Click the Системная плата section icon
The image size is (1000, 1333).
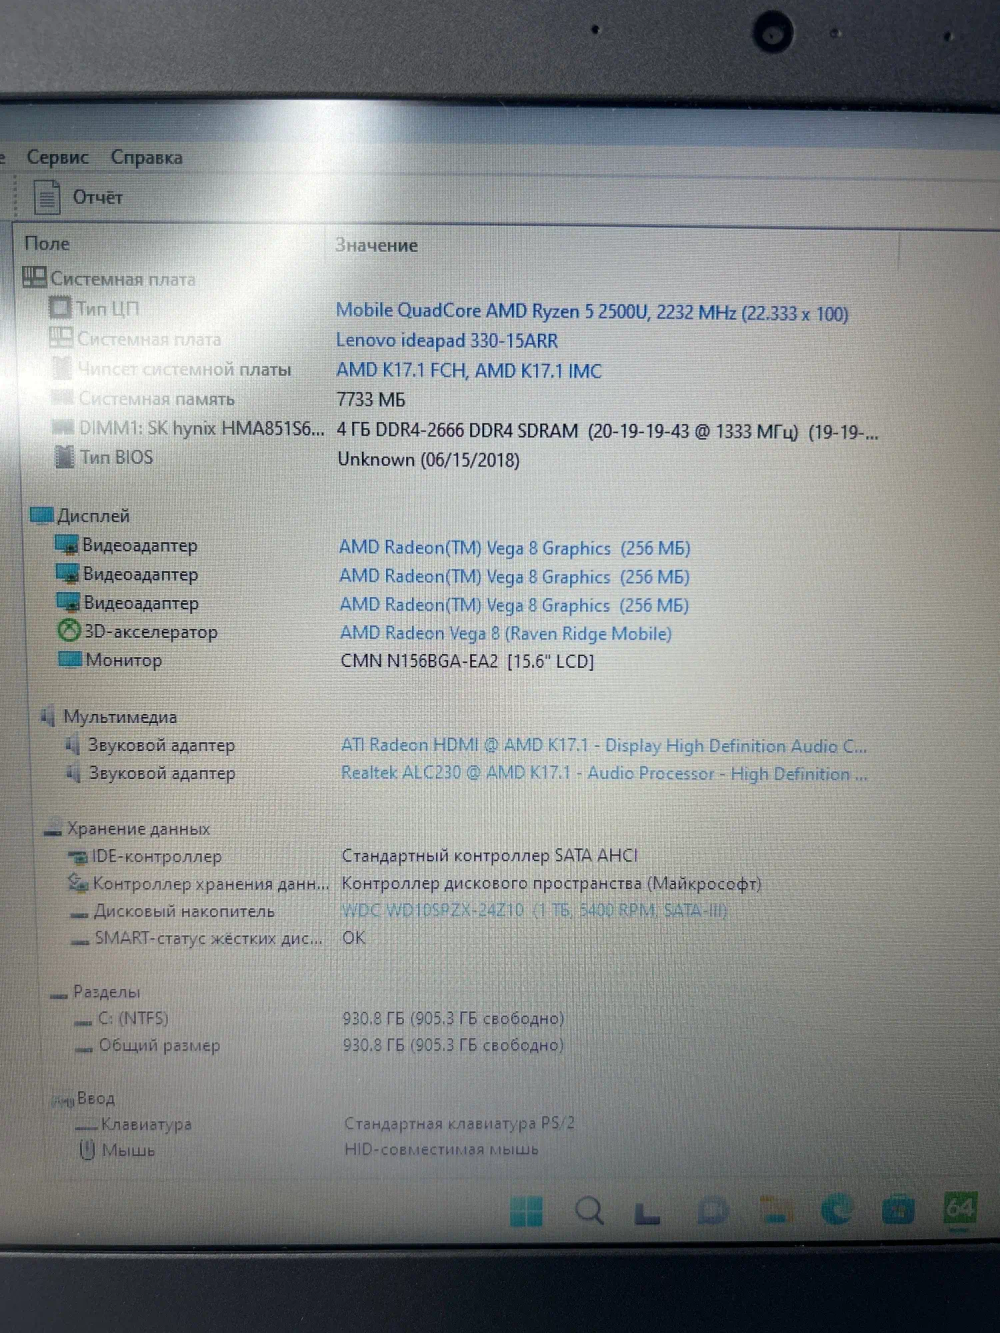coord(34,278)
